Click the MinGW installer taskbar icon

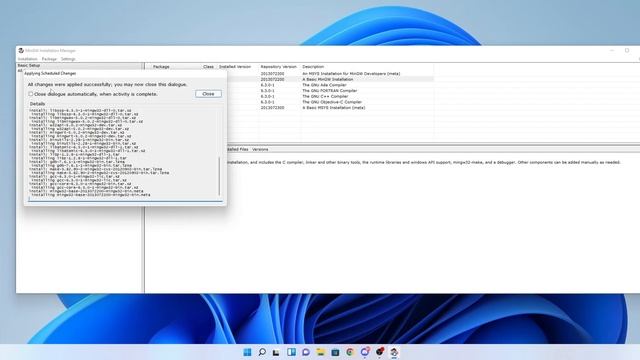[394, 352]
